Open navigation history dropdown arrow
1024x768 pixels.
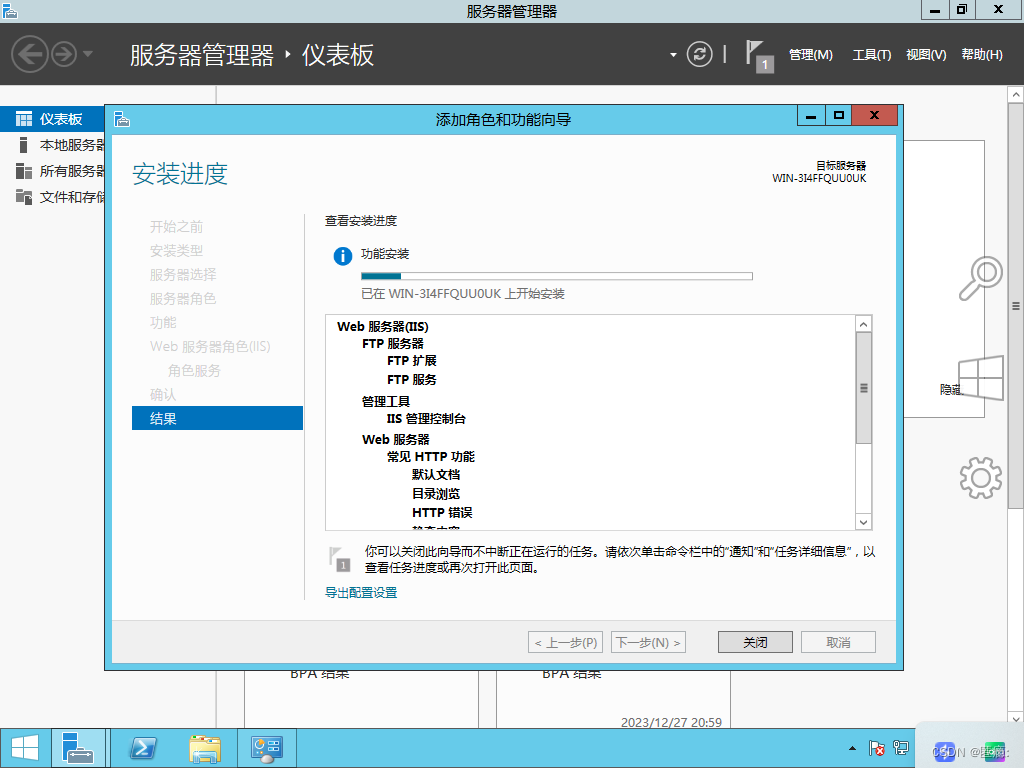(x=88, y=54)
